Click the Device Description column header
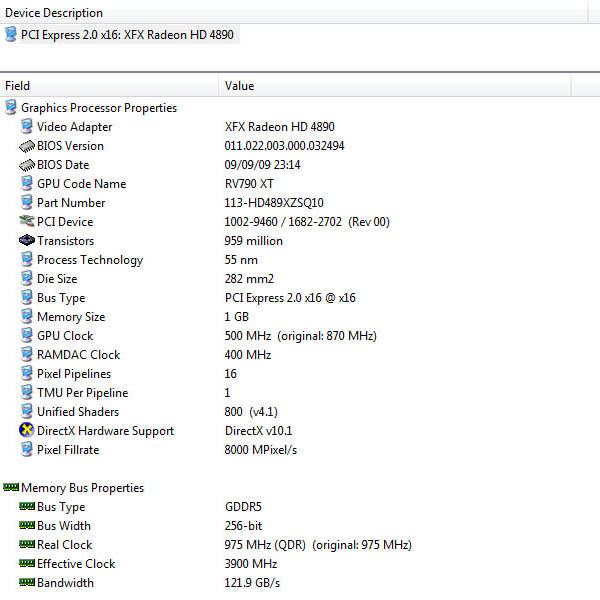Image resolution: width=600 pixels, height=600 pixels. (293, 13)
